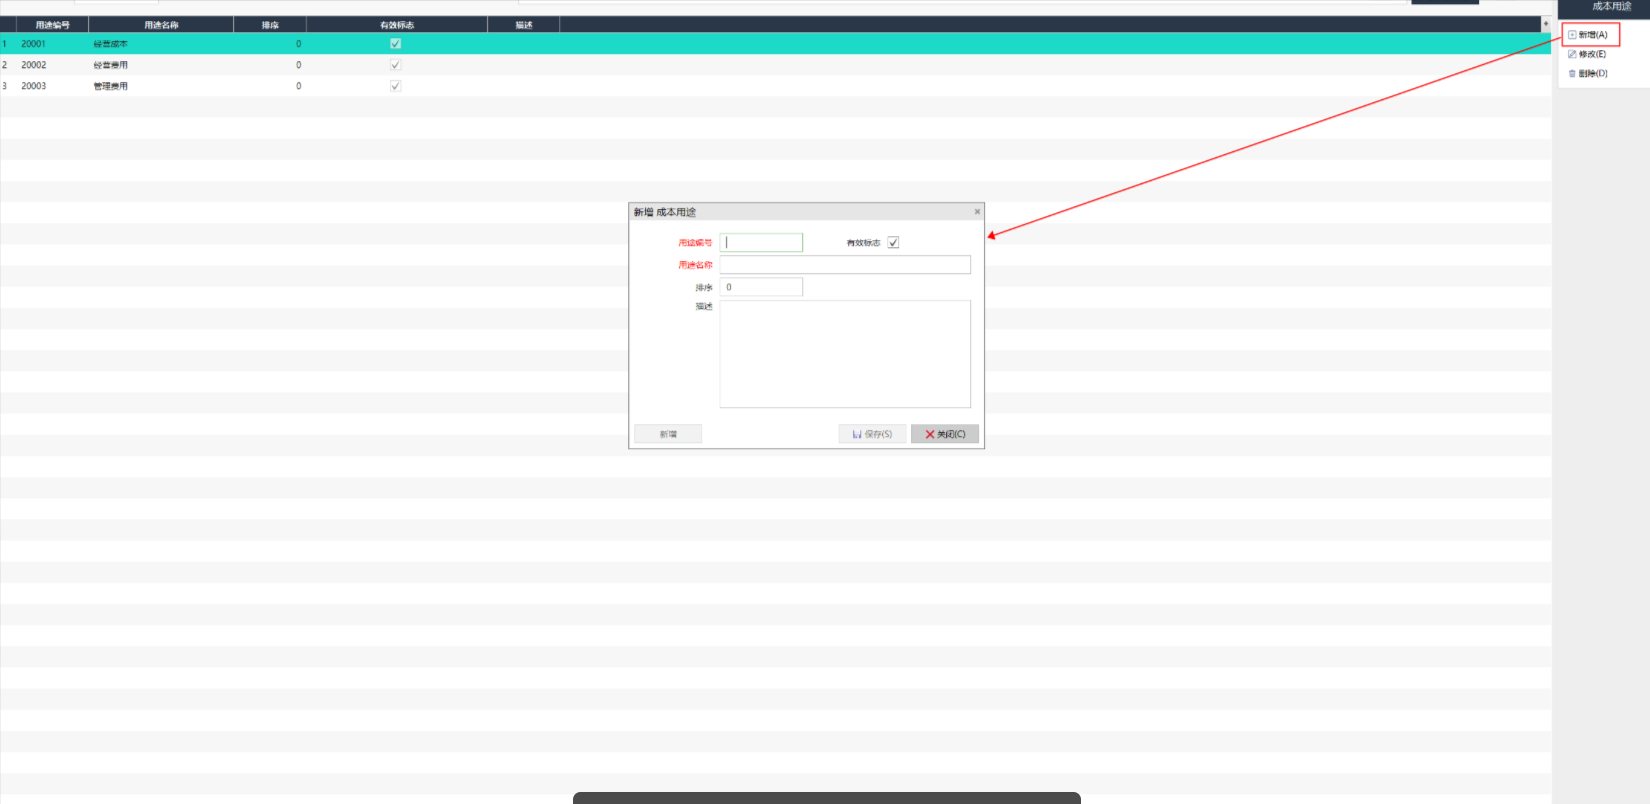This screenshot has width=1650, height=804.
Task: Toggle 有效标志 checkbox for row 20003
Action: [395, 86]
